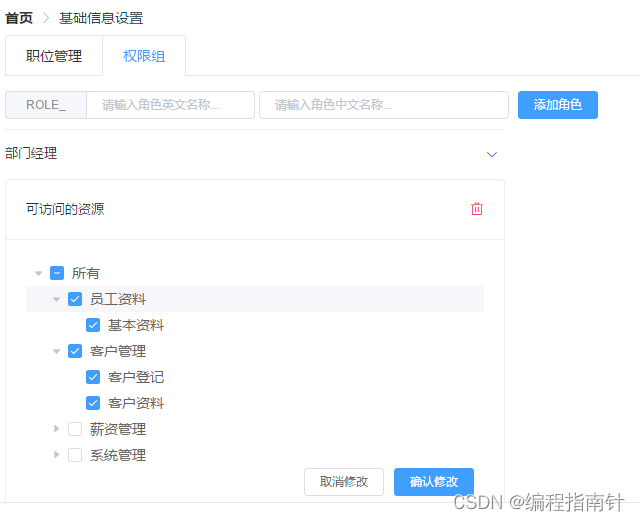Uncheck the 员工资料 checkbox
Image resolution: width=640 pixels, height=521 pixels.
point(75,299)
